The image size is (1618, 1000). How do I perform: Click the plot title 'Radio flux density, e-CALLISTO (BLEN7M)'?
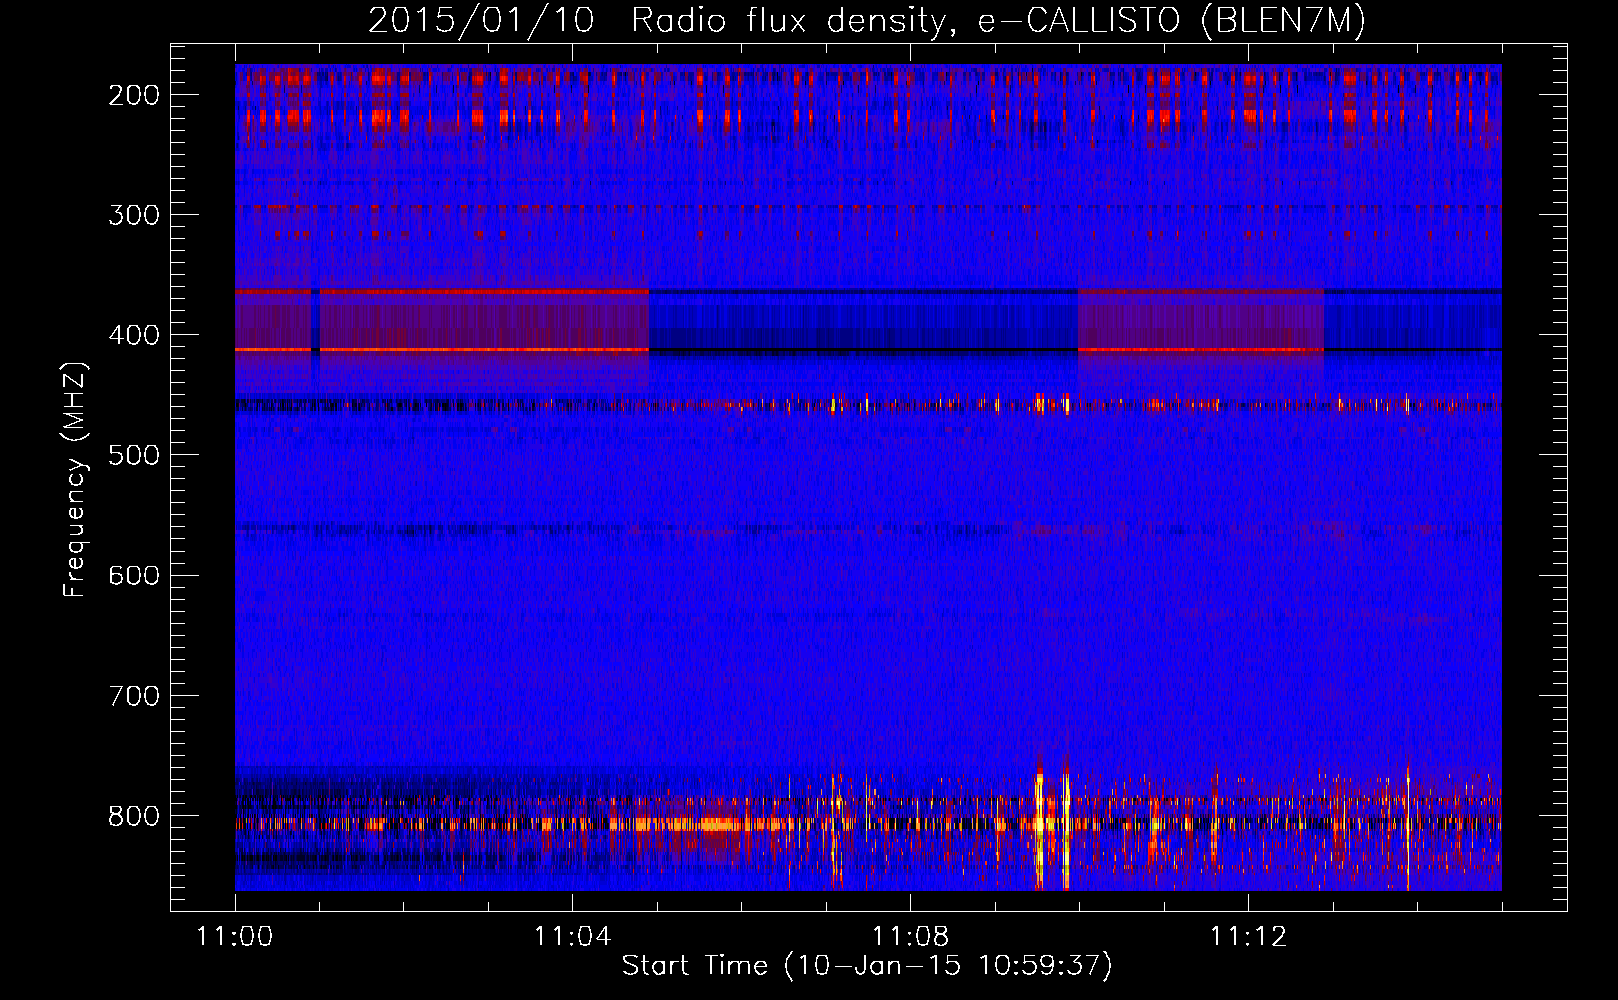coord(998,21)
